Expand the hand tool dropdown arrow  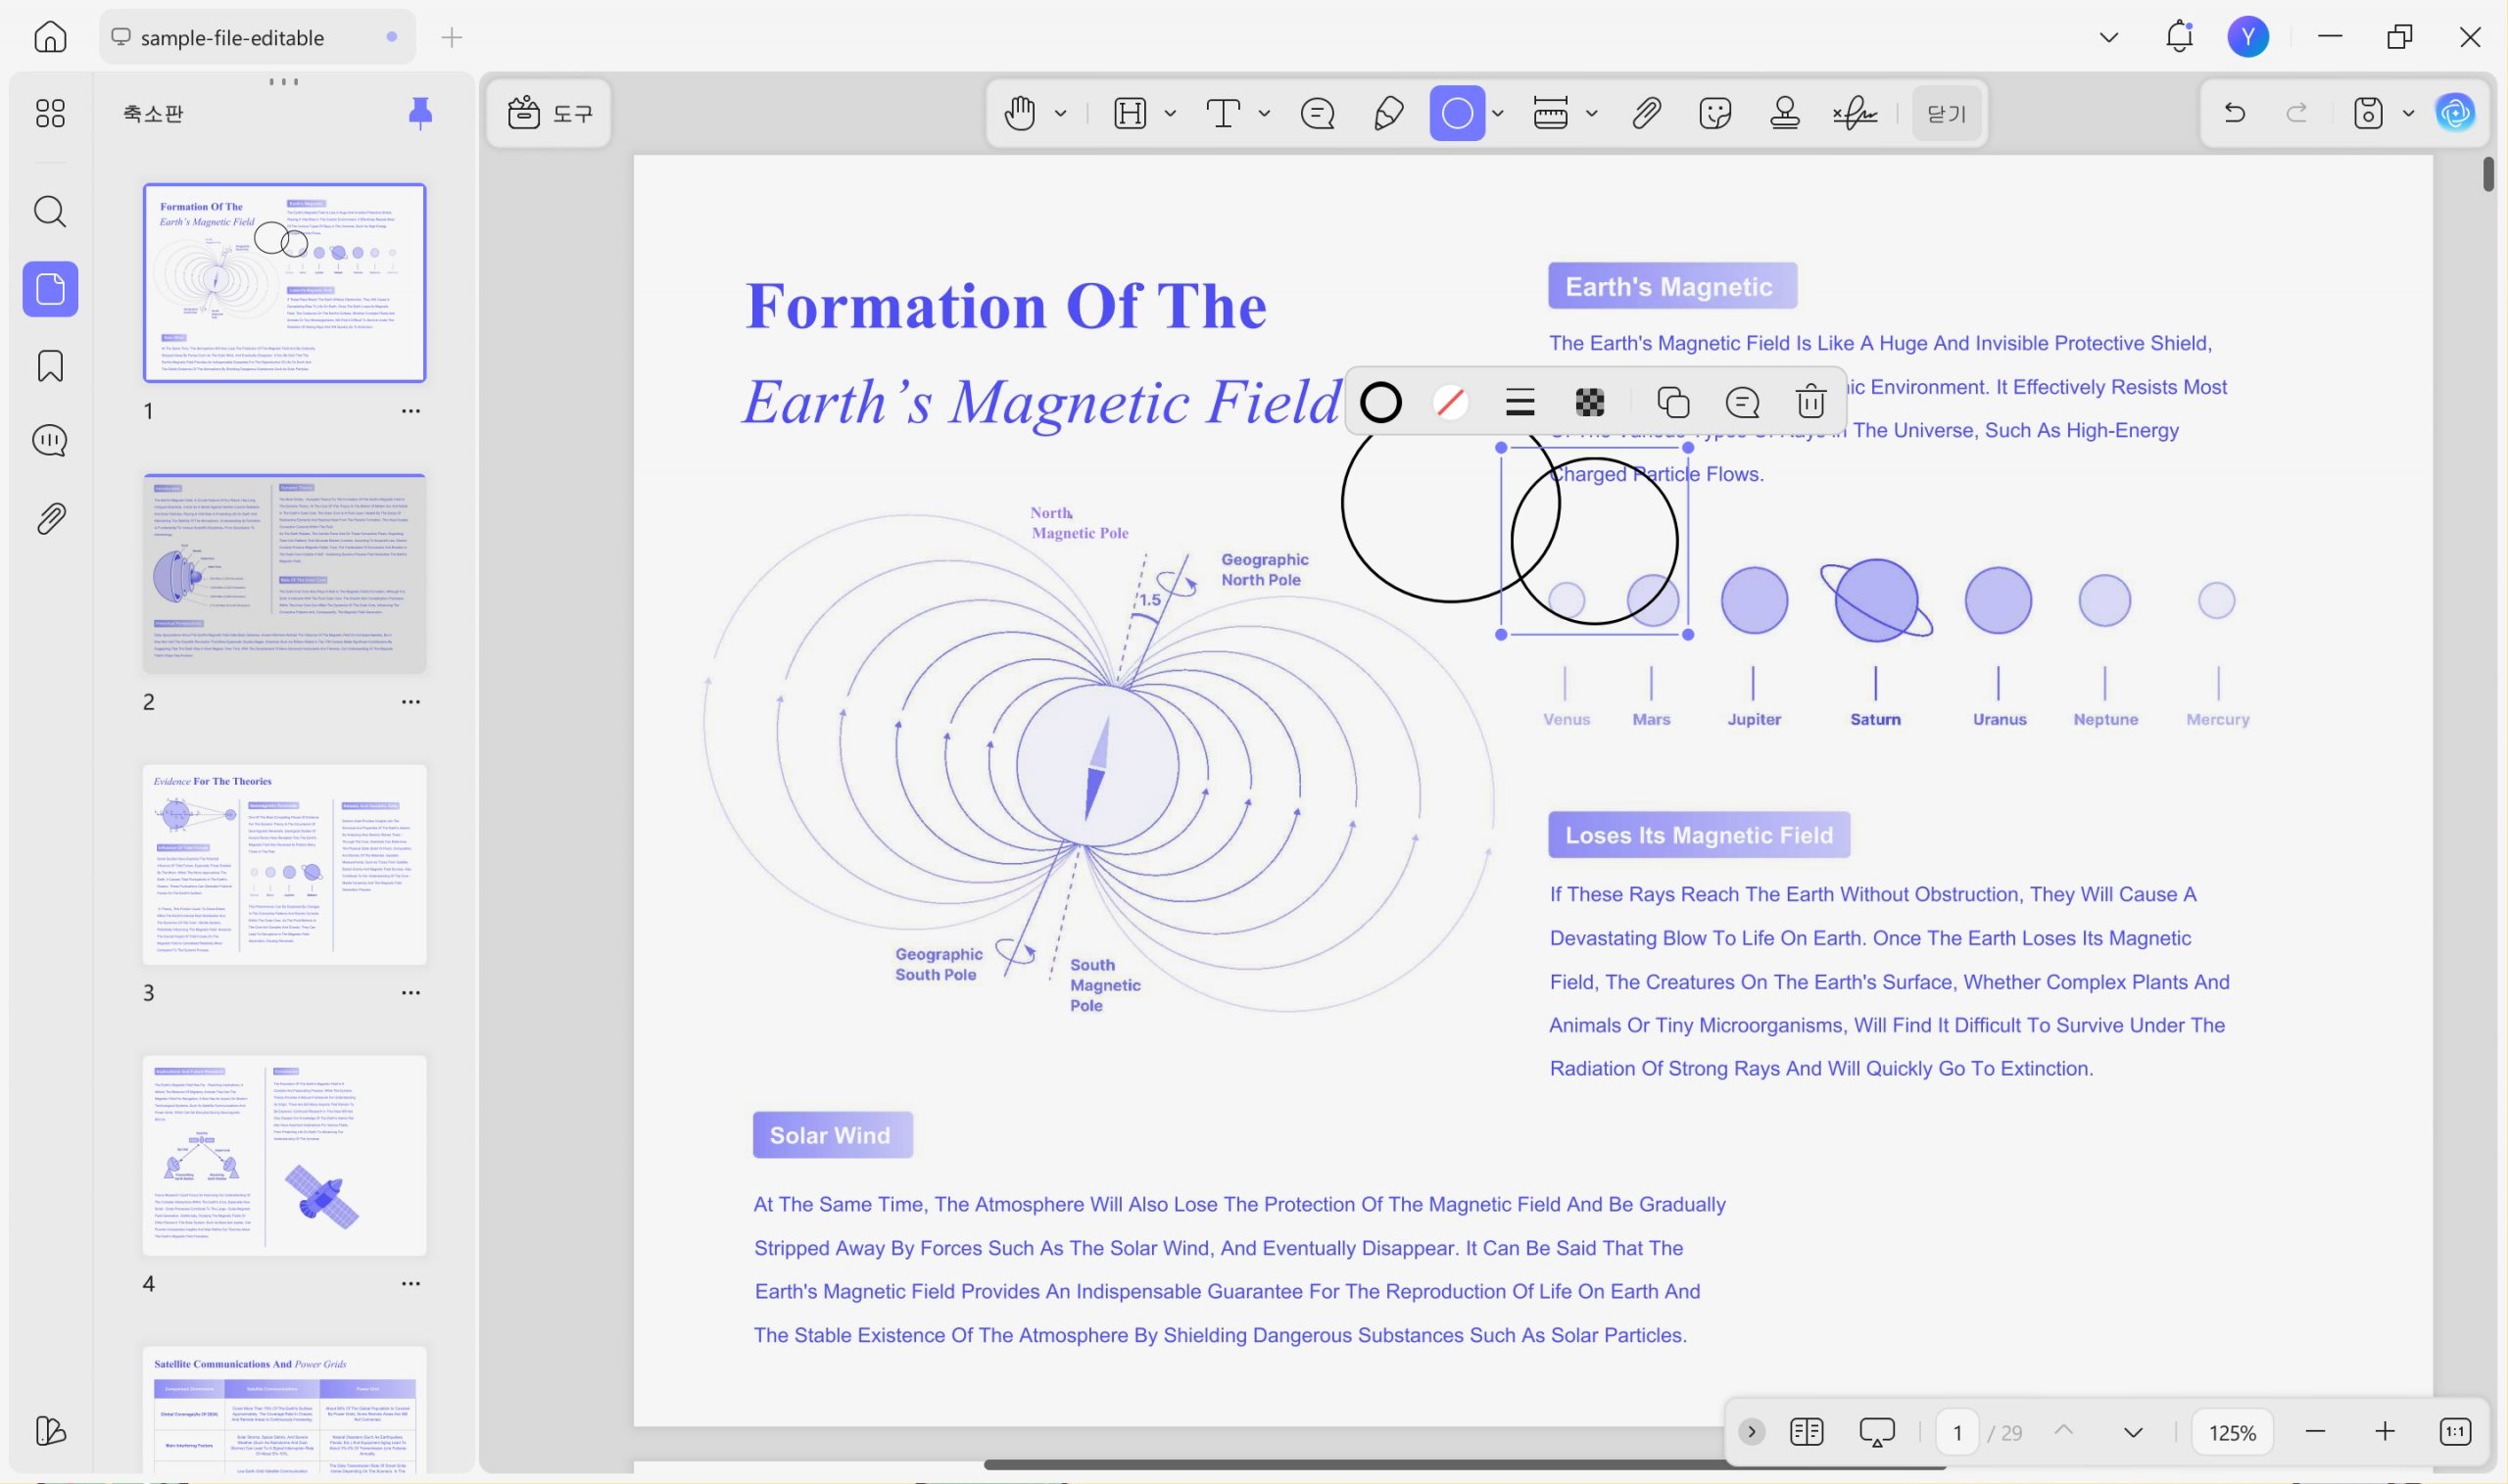[1060, 113]
